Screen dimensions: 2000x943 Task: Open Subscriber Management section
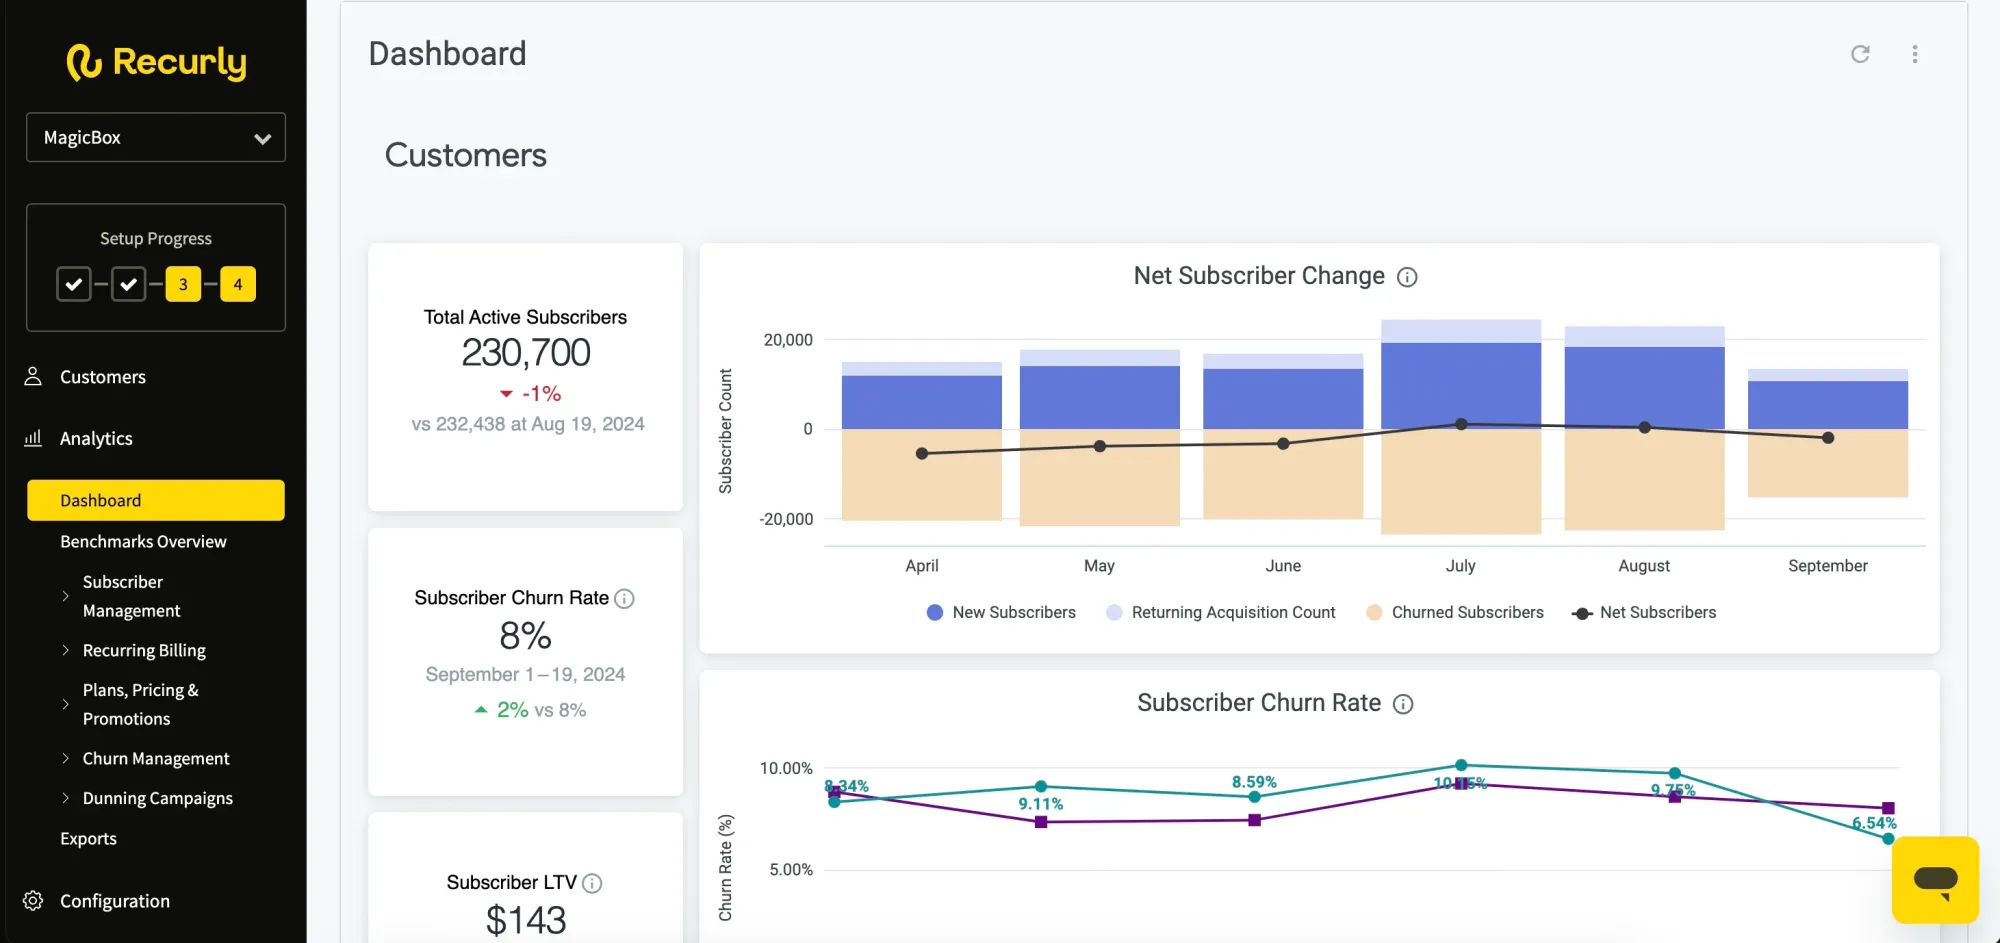[x=131, y=596]
